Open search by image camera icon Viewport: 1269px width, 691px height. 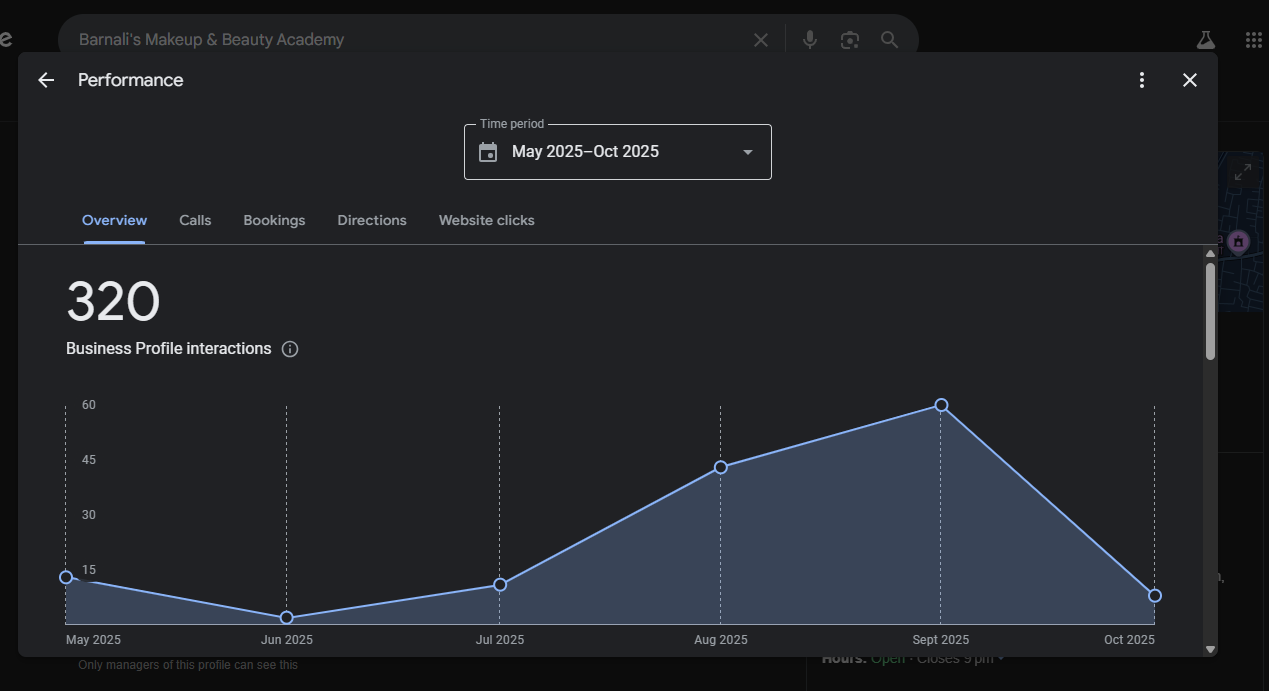tap(850, 40)
